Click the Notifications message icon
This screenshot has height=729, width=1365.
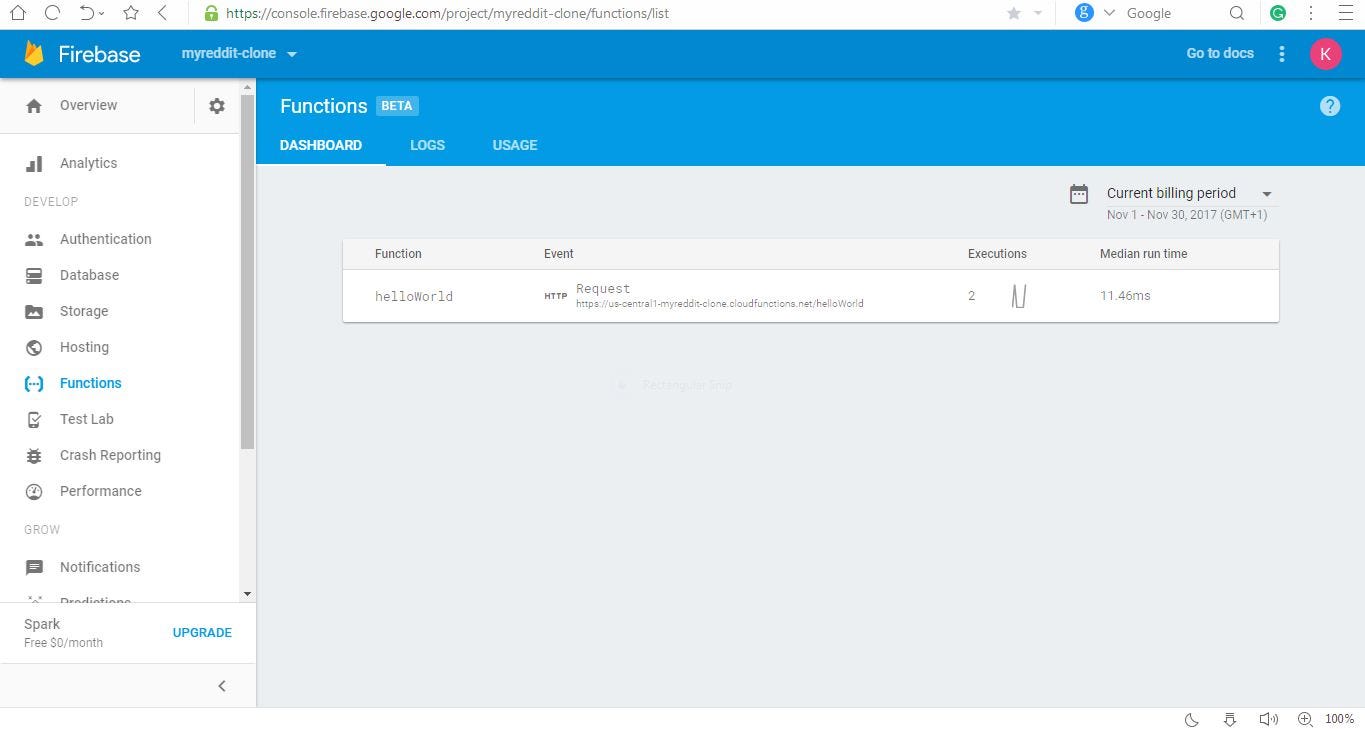34,567
